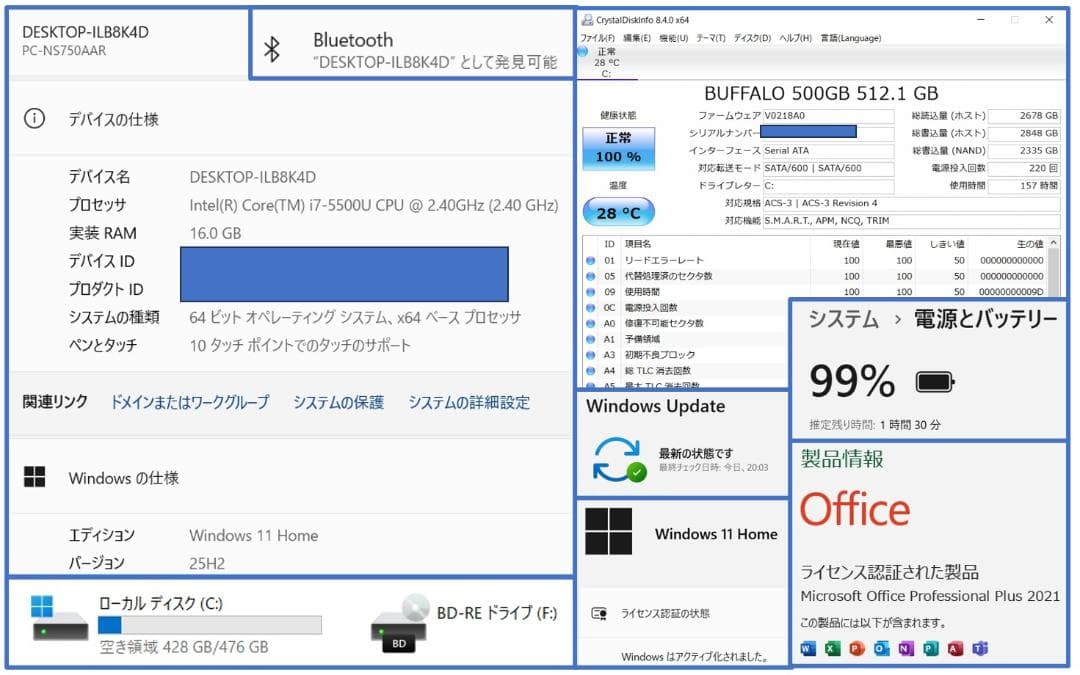The height and width of the screenshot is (675, 1080).
Task: Click the CrystalDiskInfo title bar app icon
Action: point(588,20)
